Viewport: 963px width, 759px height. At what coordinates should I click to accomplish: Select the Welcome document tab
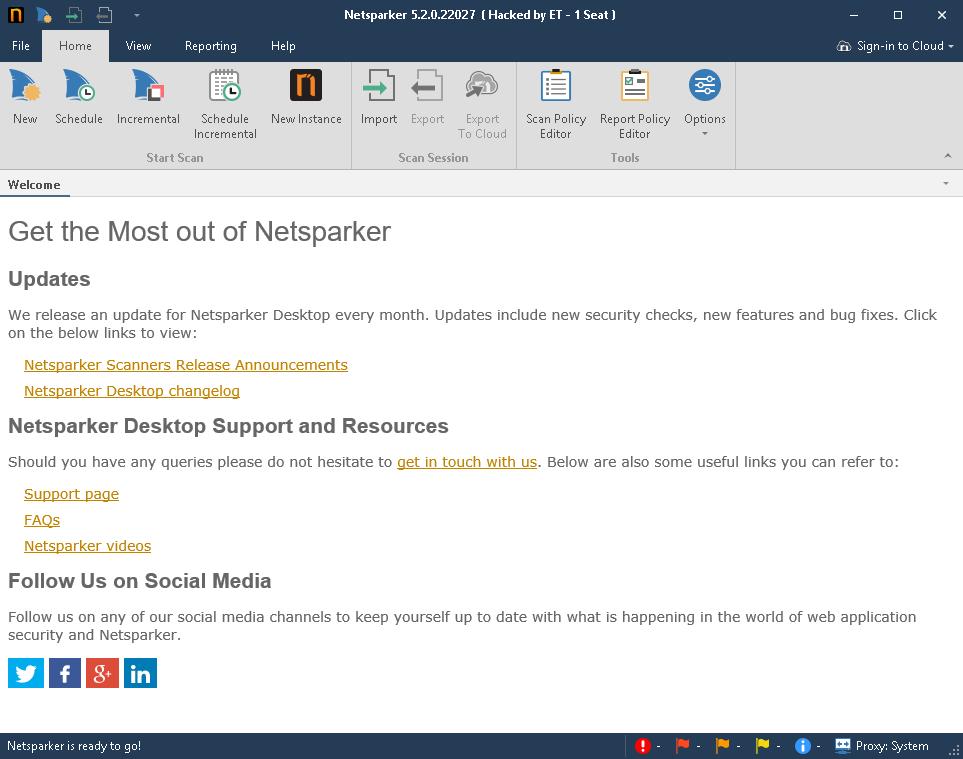[x=34, y=185]
